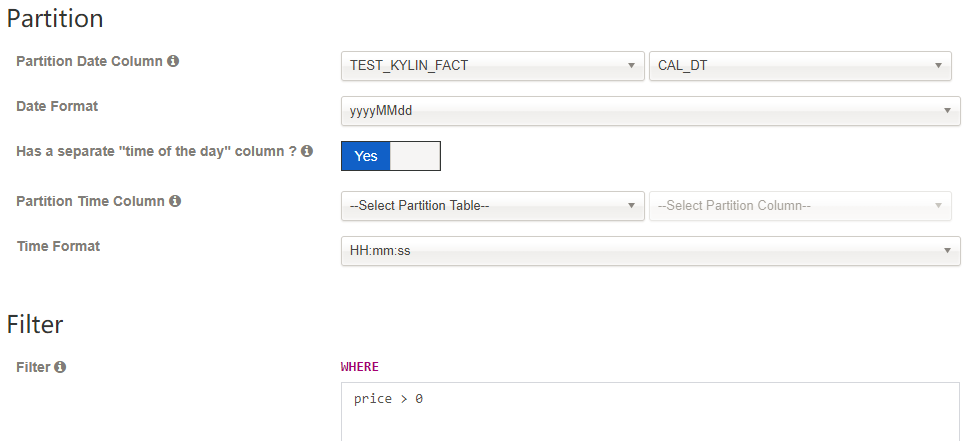Open the "Select Partition Table" dropdown
This screenshot has height=441, width=978.
[x=492, y=206]
